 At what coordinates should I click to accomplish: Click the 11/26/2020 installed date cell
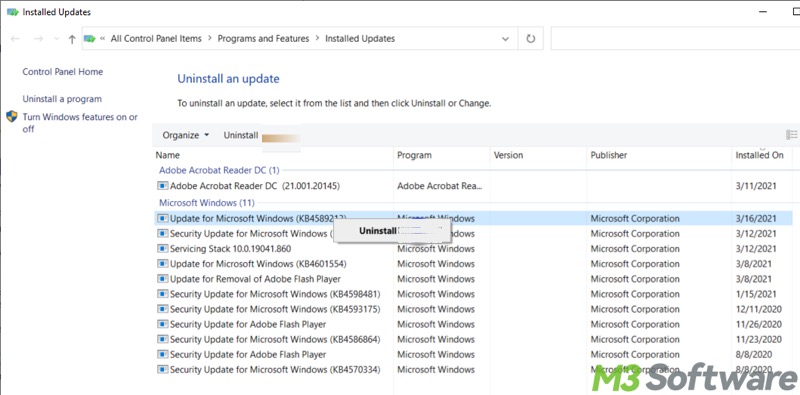pyautogui.click(x=758, y=324)
